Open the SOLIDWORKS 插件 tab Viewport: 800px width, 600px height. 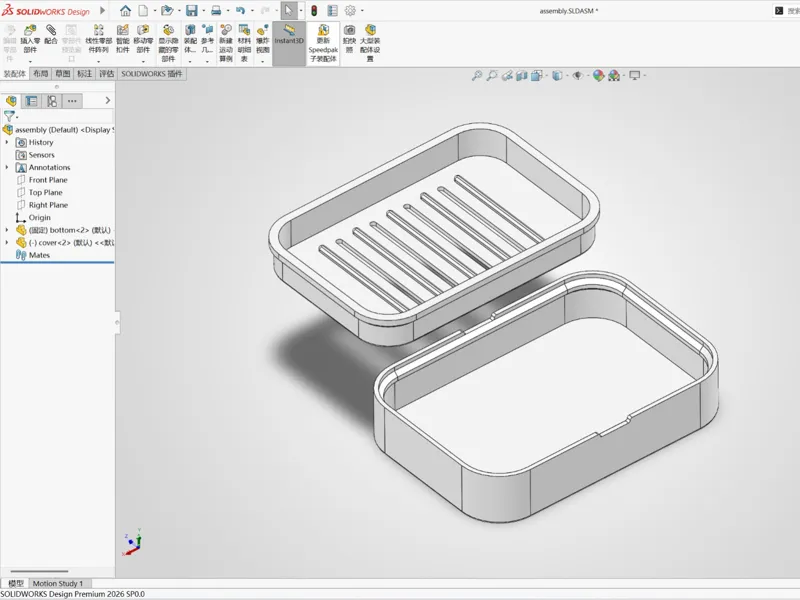pyautogui.click(x=152, y=74)
